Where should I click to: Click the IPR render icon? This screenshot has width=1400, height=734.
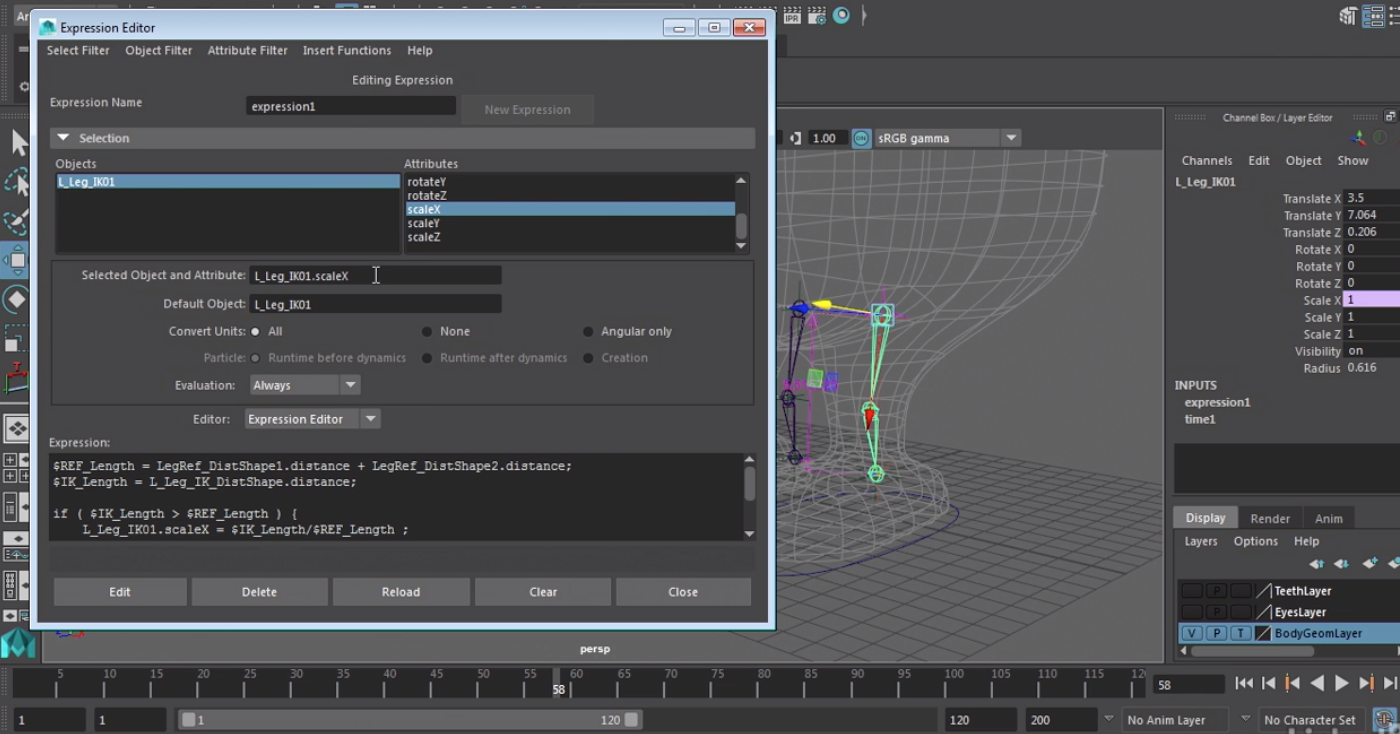click(792, 15)
